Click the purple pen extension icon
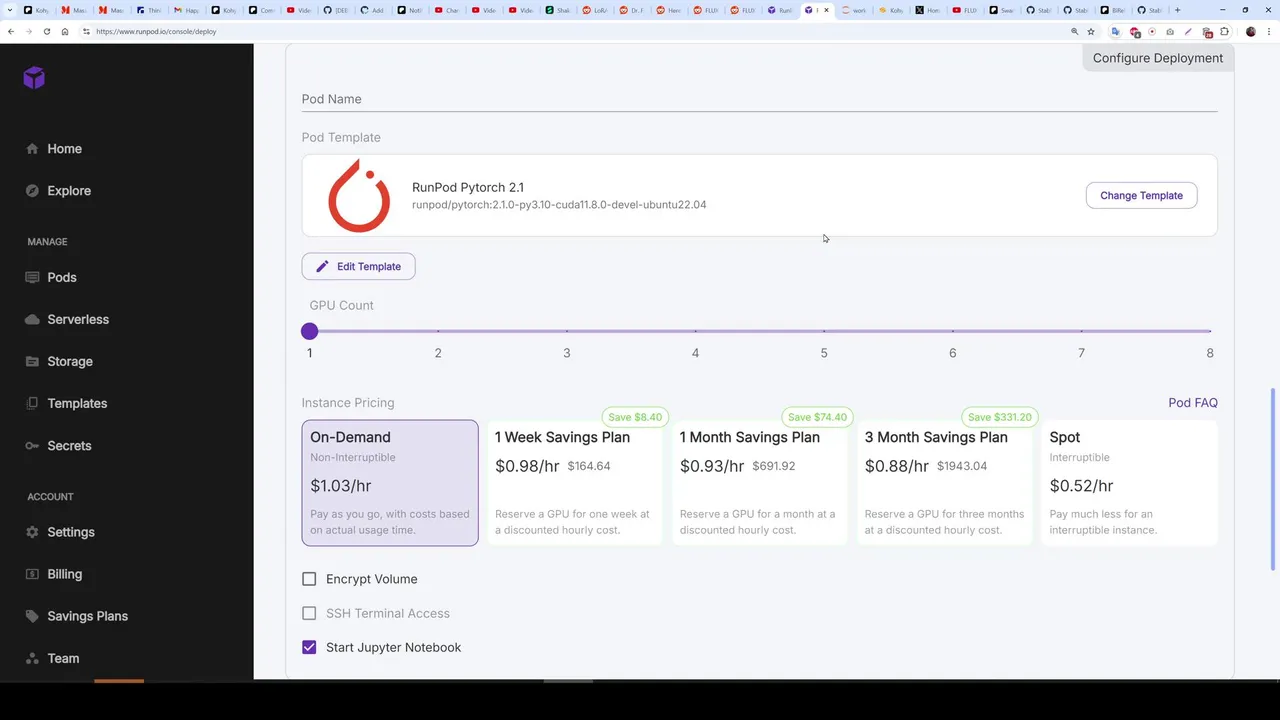1280x720 pixels. (x=1188, y=31)
